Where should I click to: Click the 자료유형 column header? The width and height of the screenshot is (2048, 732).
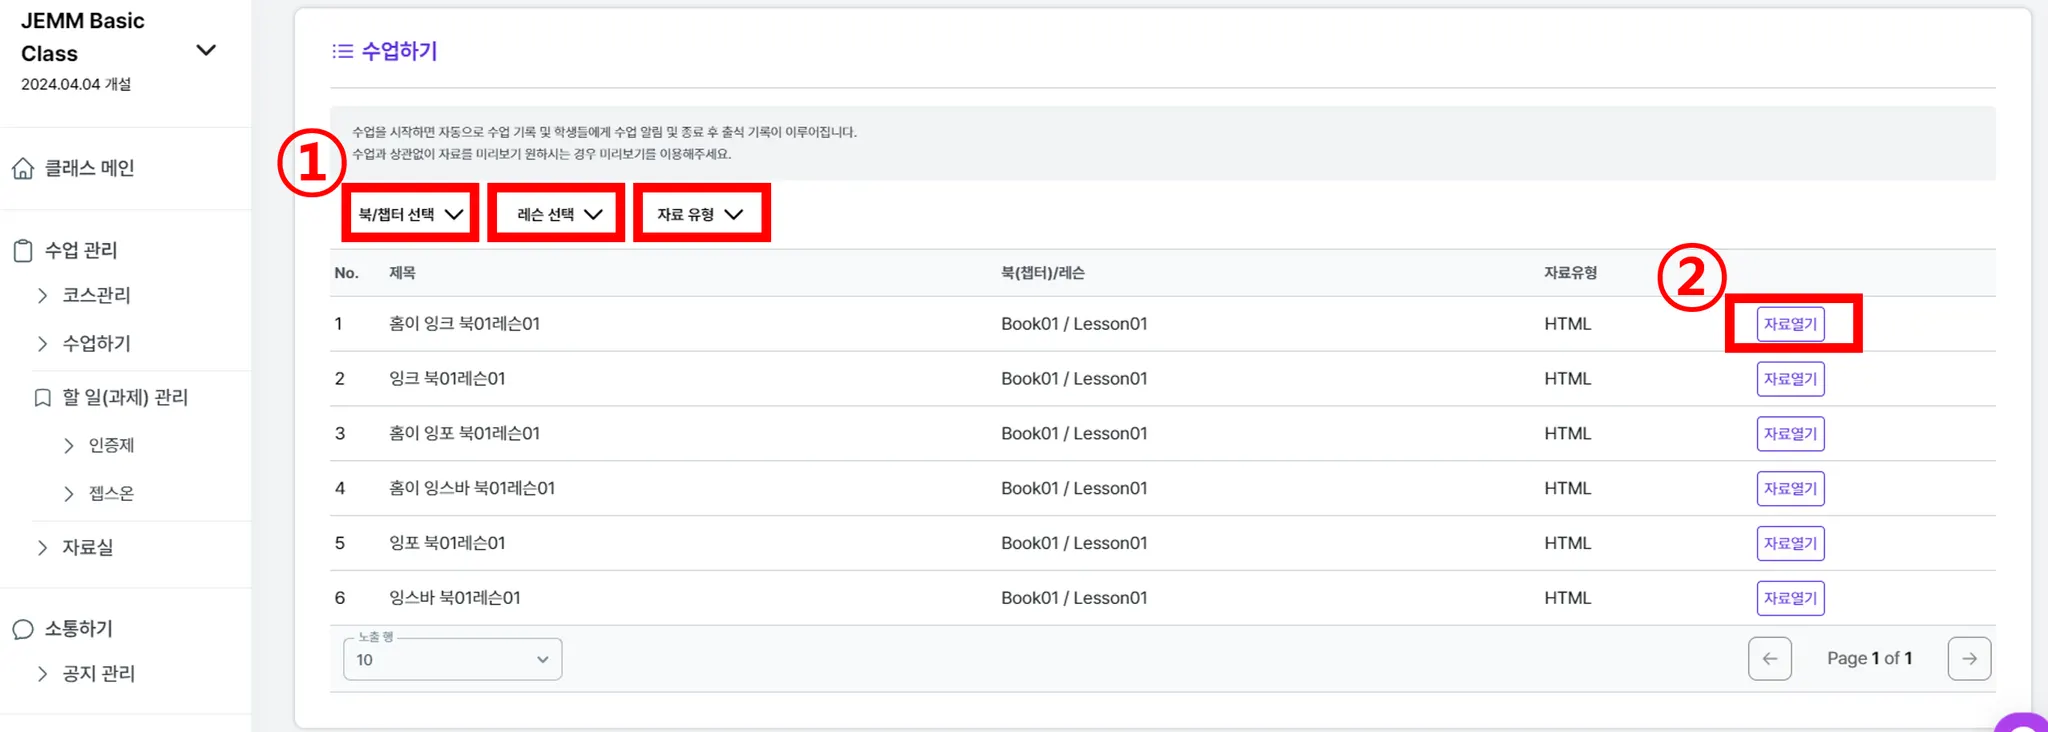click(x=1571, y=273)
